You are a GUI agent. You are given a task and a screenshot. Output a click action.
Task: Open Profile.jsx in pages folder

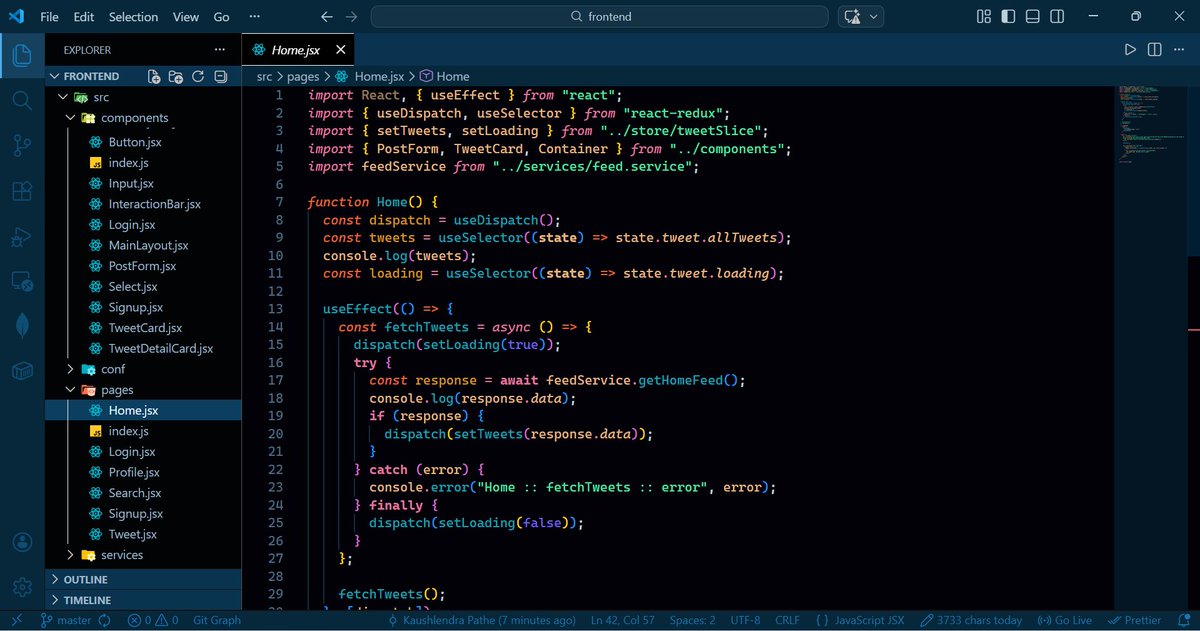coord(134,473)
